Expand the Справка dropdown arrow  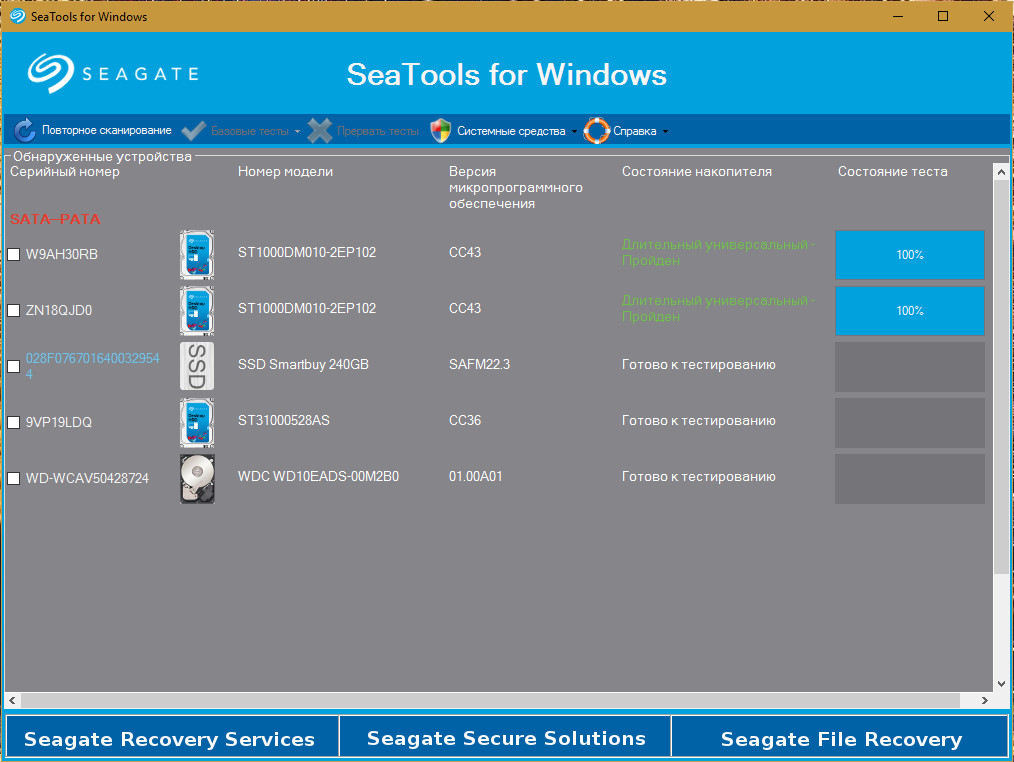[x=665, y=131]
